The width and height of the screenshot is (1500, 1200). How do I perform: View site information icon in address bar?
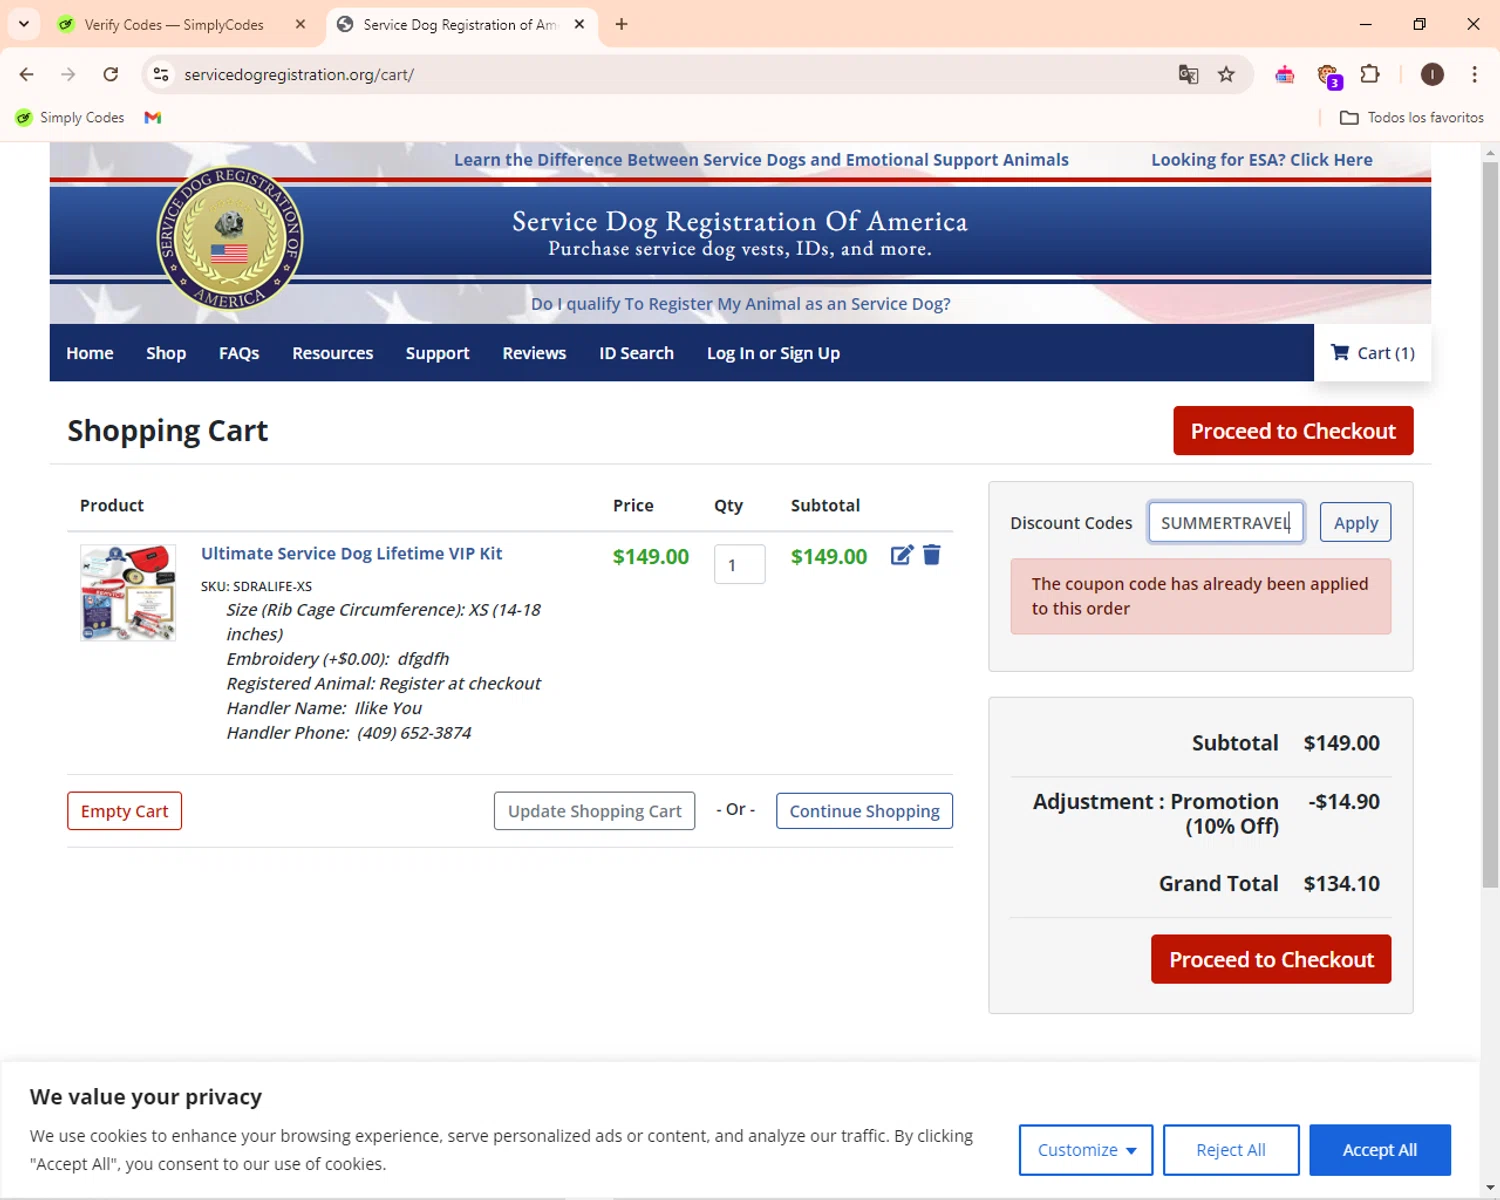coord(161,74)
